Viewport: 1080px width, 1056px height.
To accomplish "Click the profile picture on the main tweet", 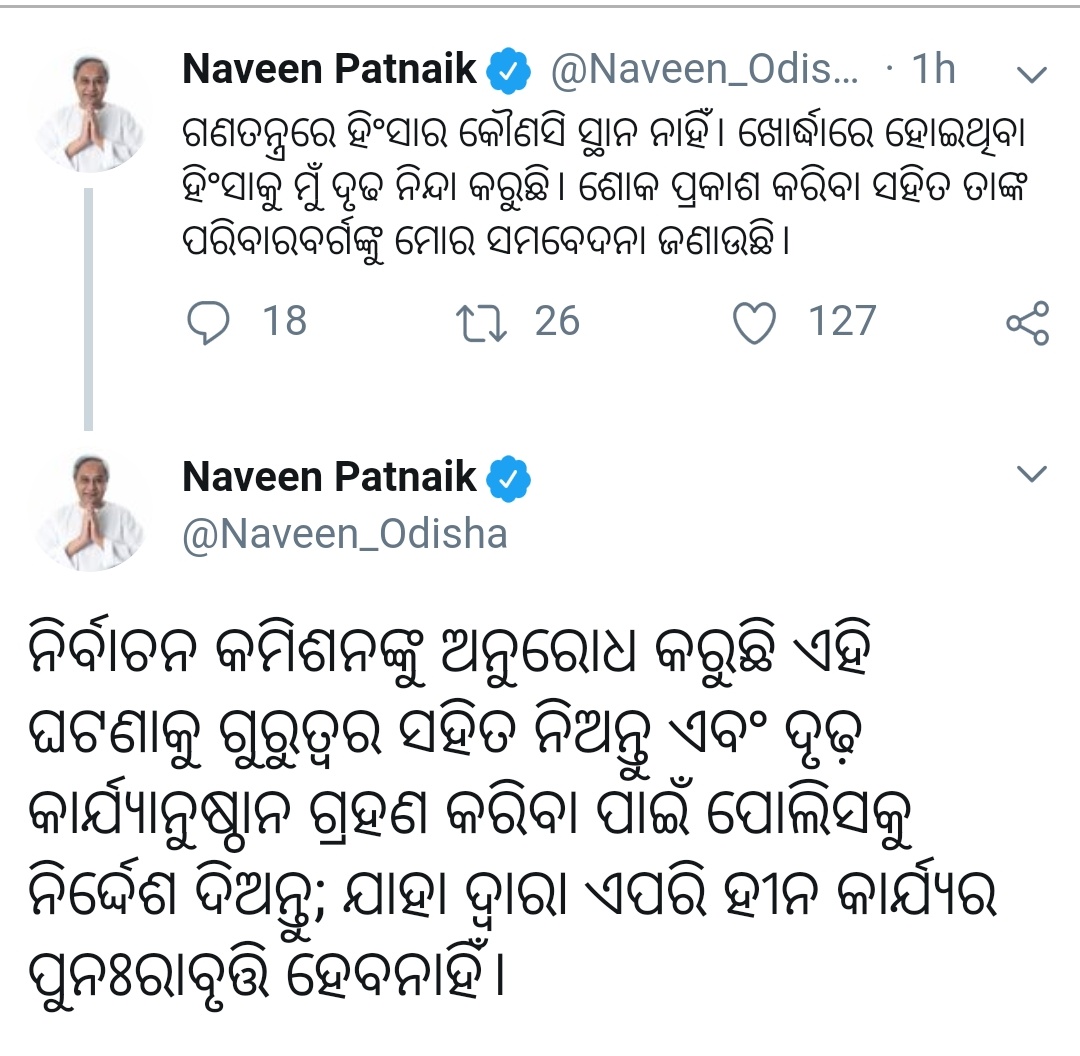I will [x=92, y=512].
